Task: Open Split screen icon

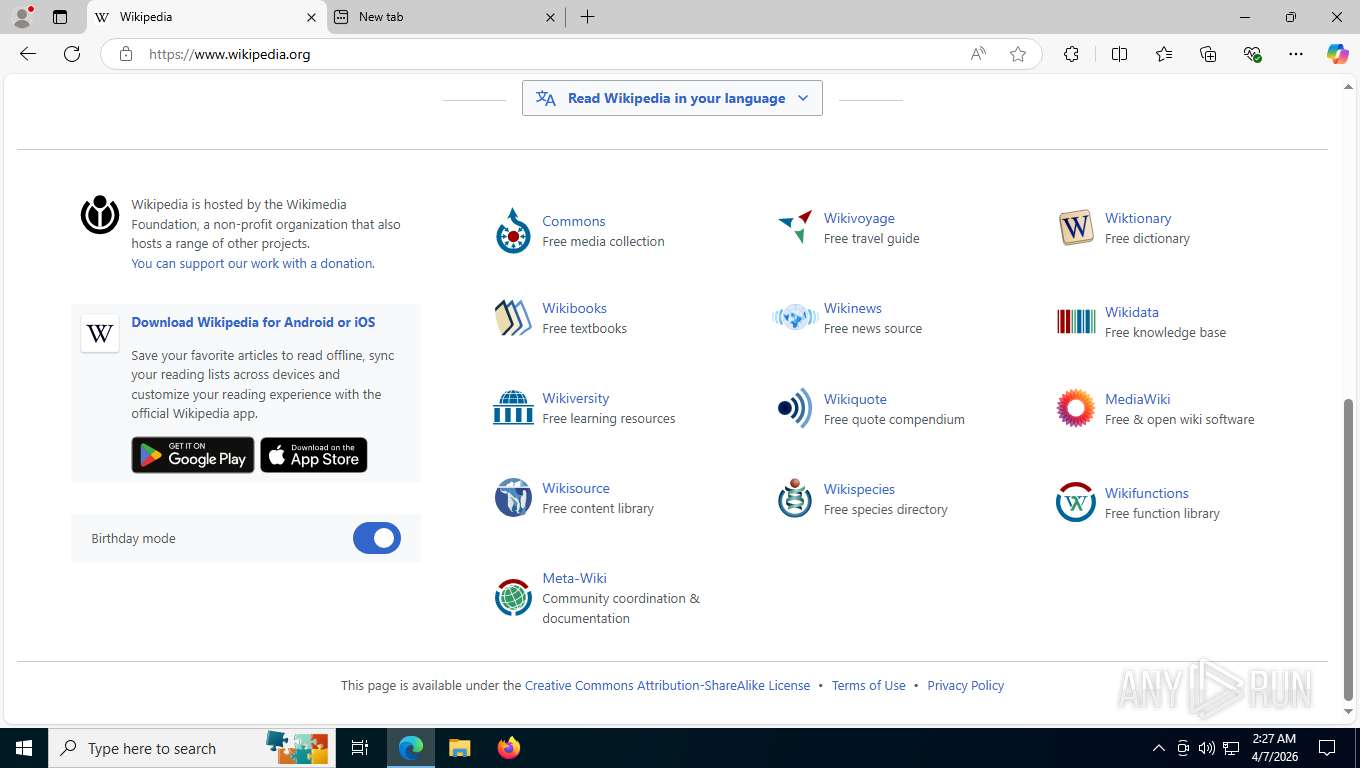Action: [x=1120, y=54]
